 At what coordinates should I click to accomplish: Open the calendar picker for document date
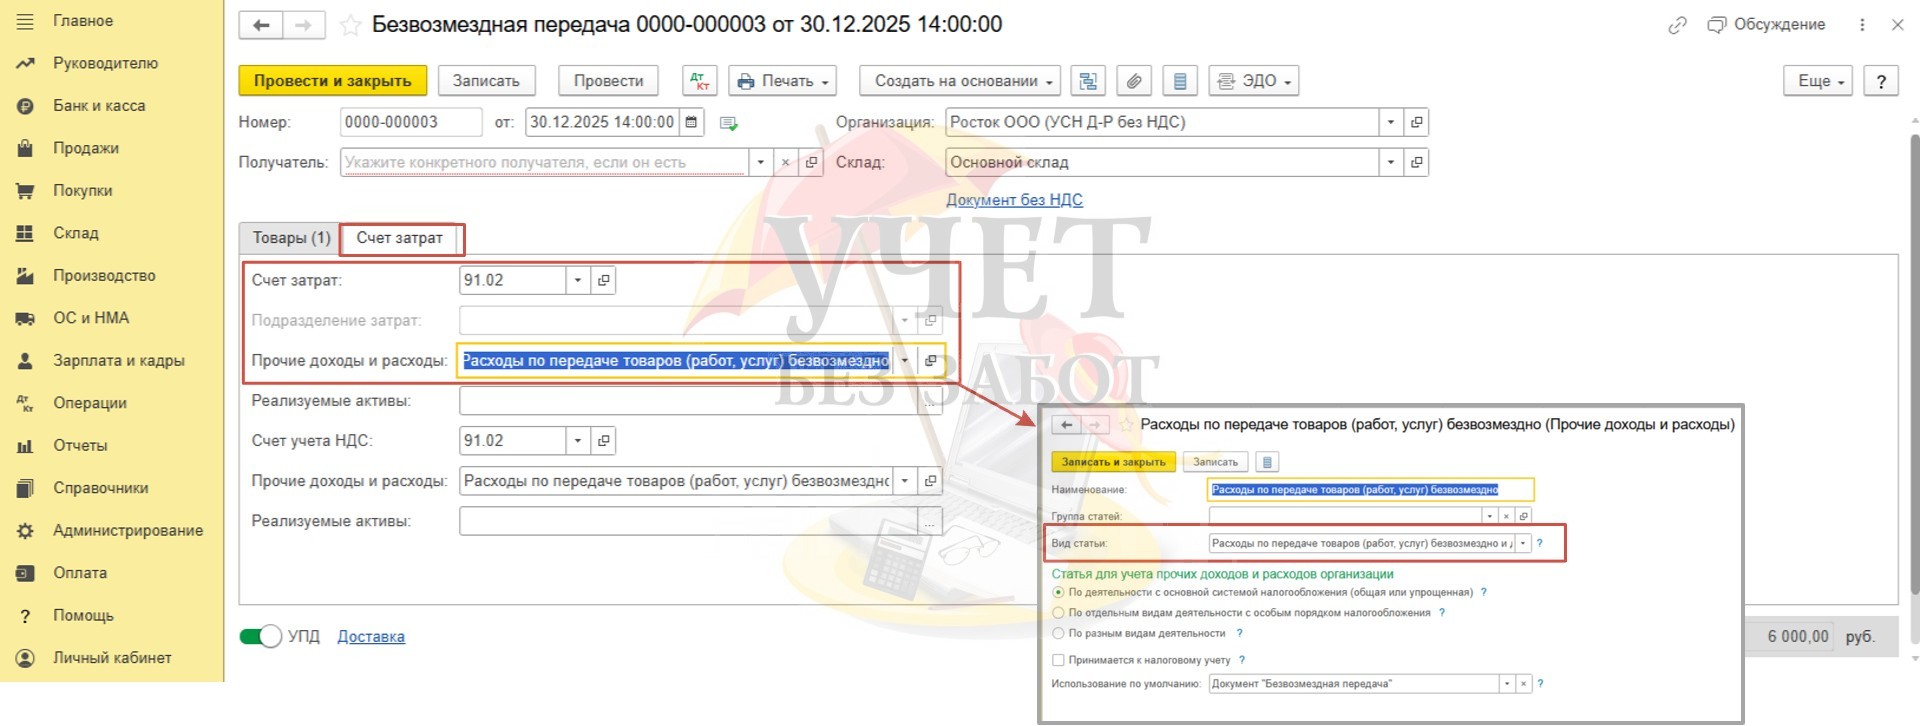click(x=691, y=122)
